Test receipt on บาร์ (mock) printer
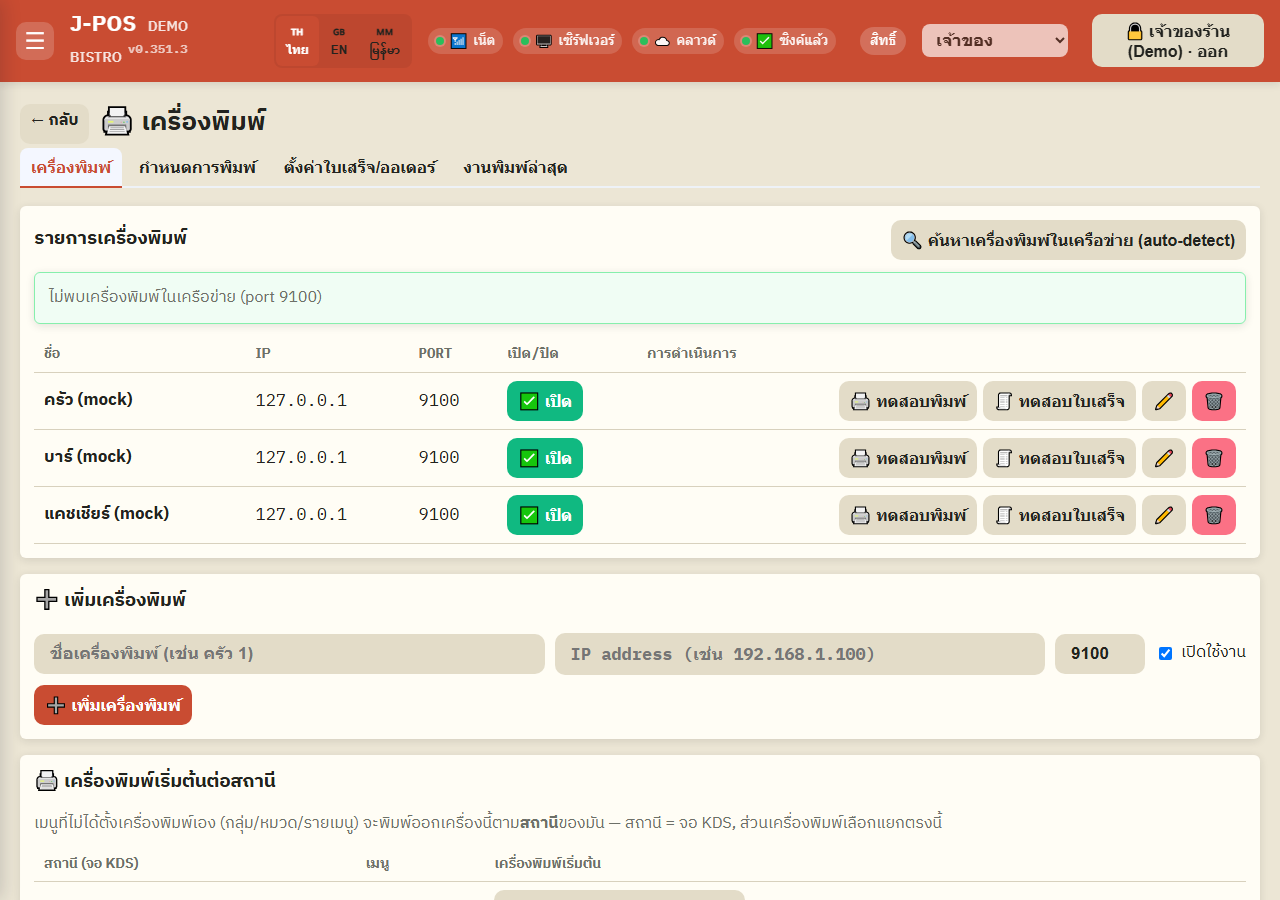 (1059, 458)
